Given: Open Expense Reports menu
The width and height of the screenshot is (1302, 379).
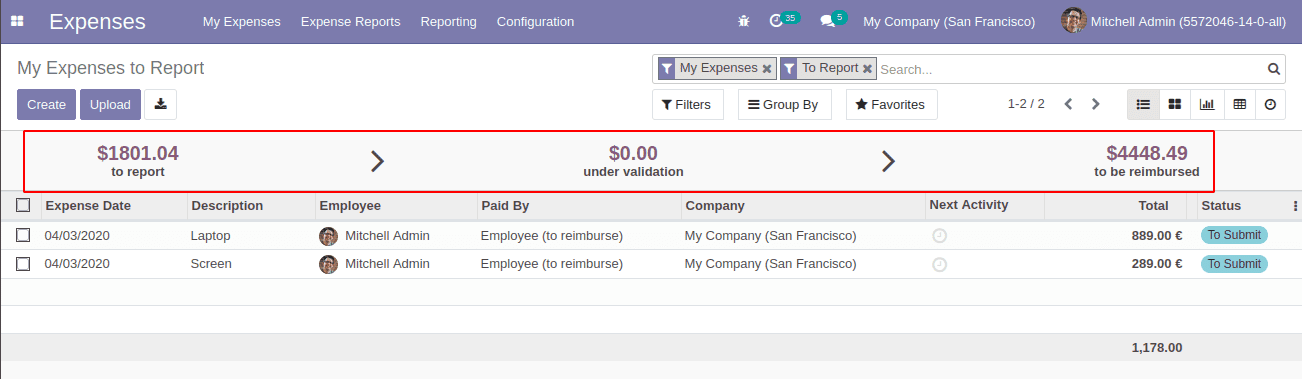Looking at the screenshot, I should 350,21.
